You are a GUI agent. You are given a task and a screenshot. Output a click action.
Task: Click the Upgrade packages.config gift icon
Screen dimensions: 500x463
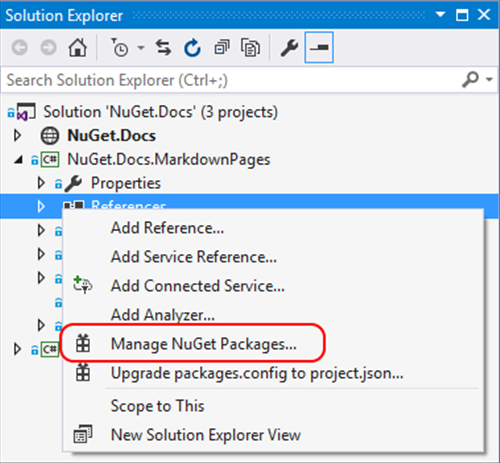pyautogui.click(x=83, y=372)
